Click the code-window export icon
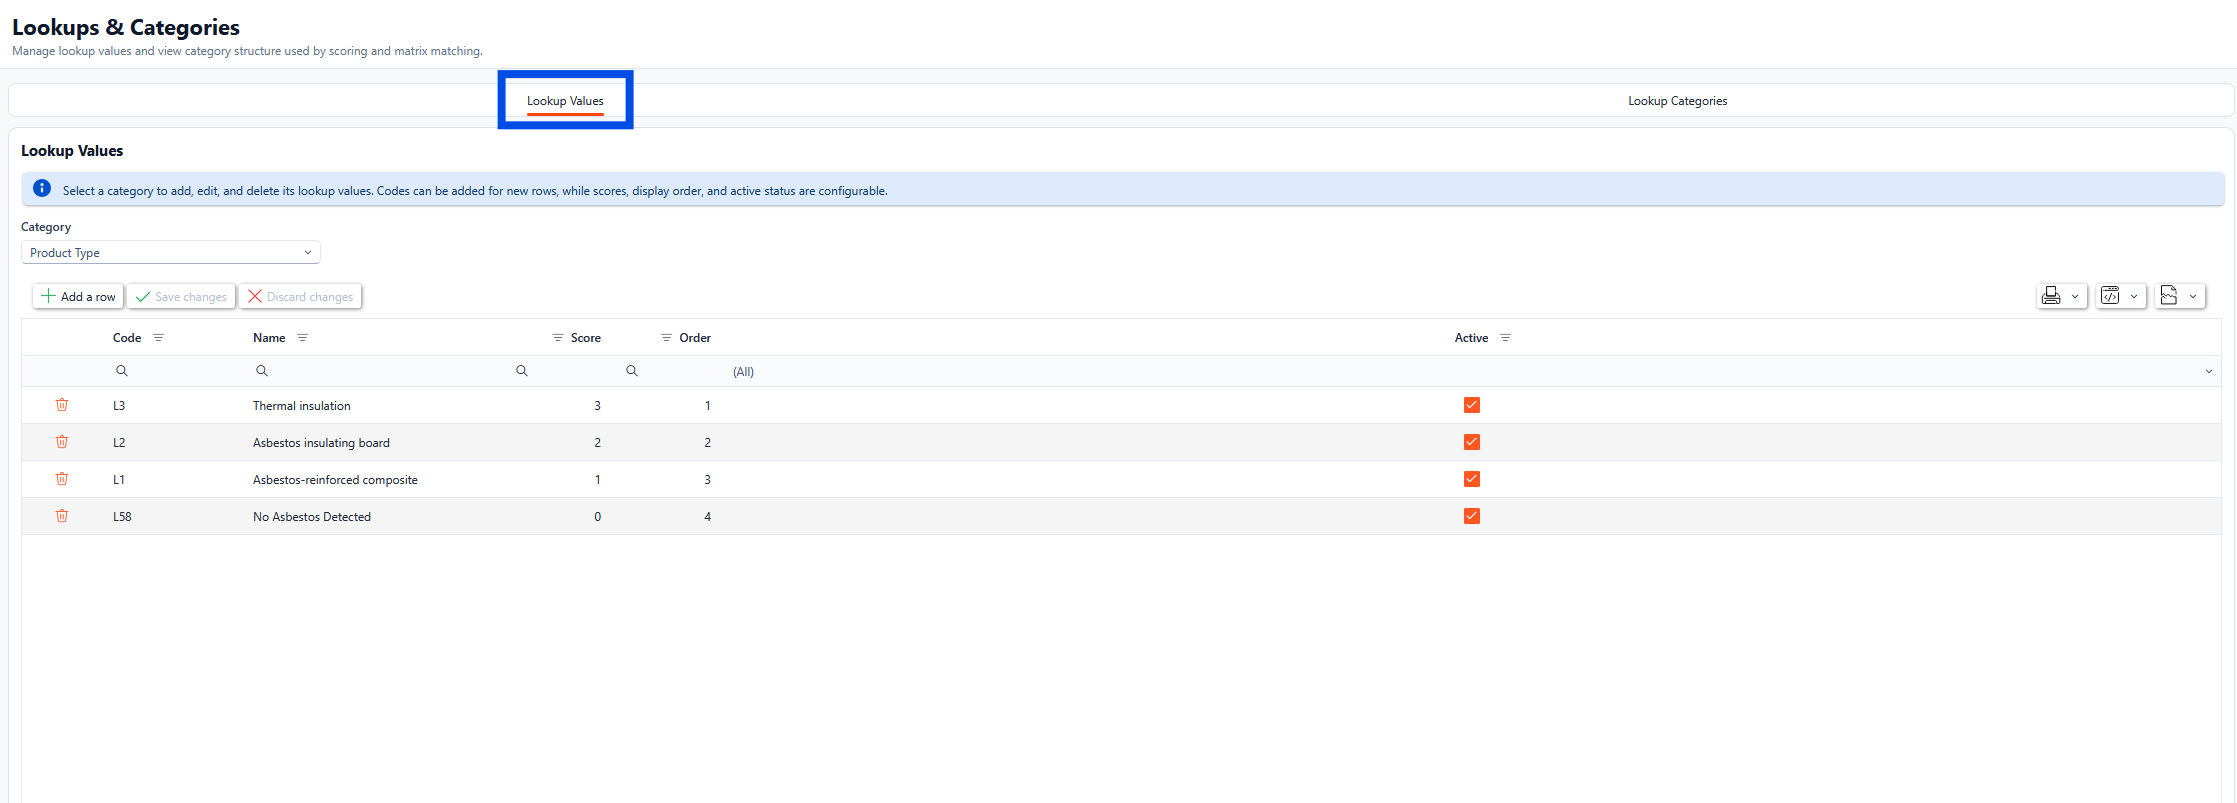This screenshot has width=2237, height=803. click(x=2110, y=296)
